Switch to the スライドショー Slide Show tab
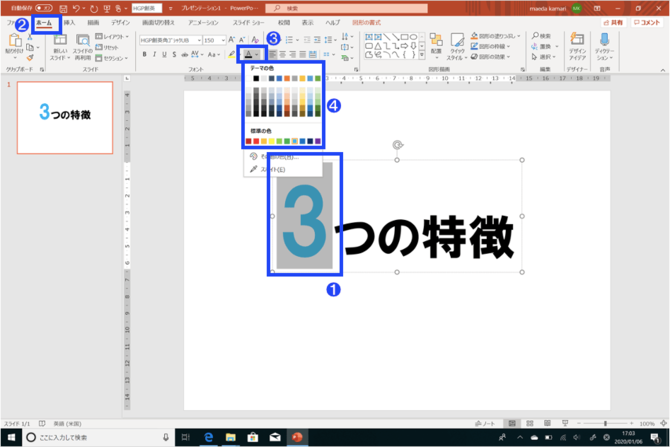This screenshot has height=447, width=670. click(248, 23)
